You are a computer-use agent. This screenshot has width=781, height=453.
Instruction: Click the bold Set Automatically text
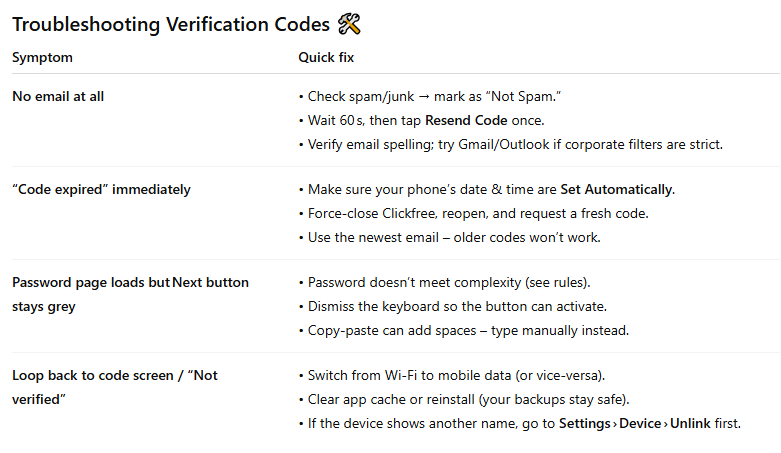point(617,189)
